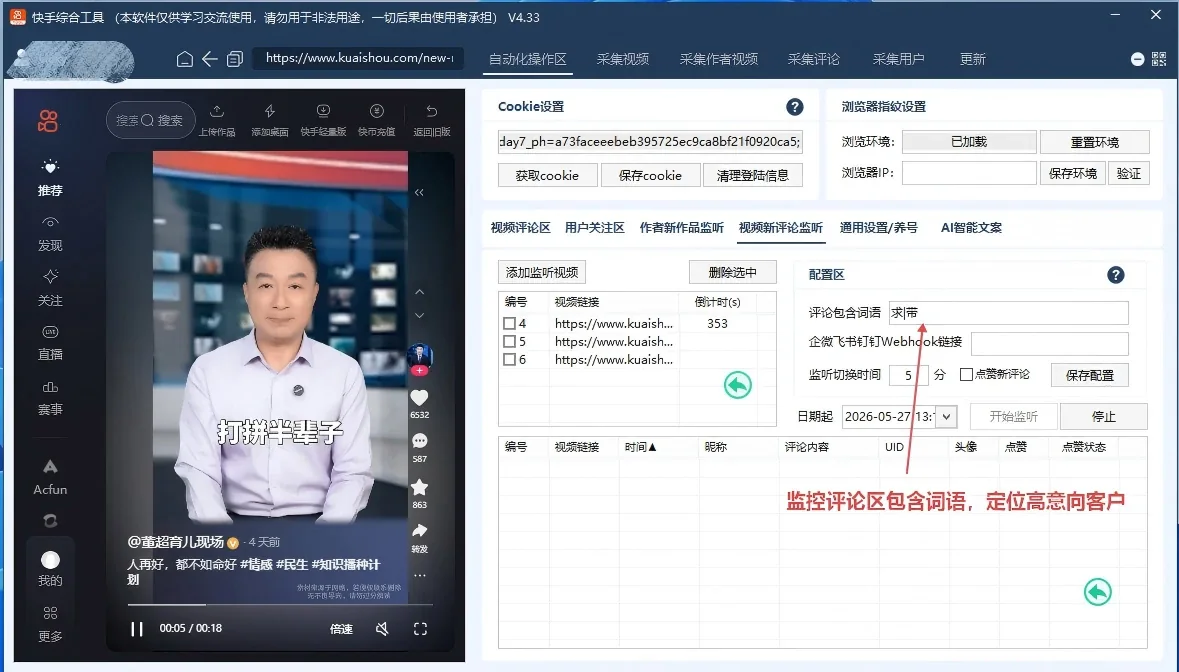Image resolution: width=1179 pixels, height=672 pixels.
Task: Open 我的 profile in sidebar
Action: pyautogui.click(x=50, y=569)
